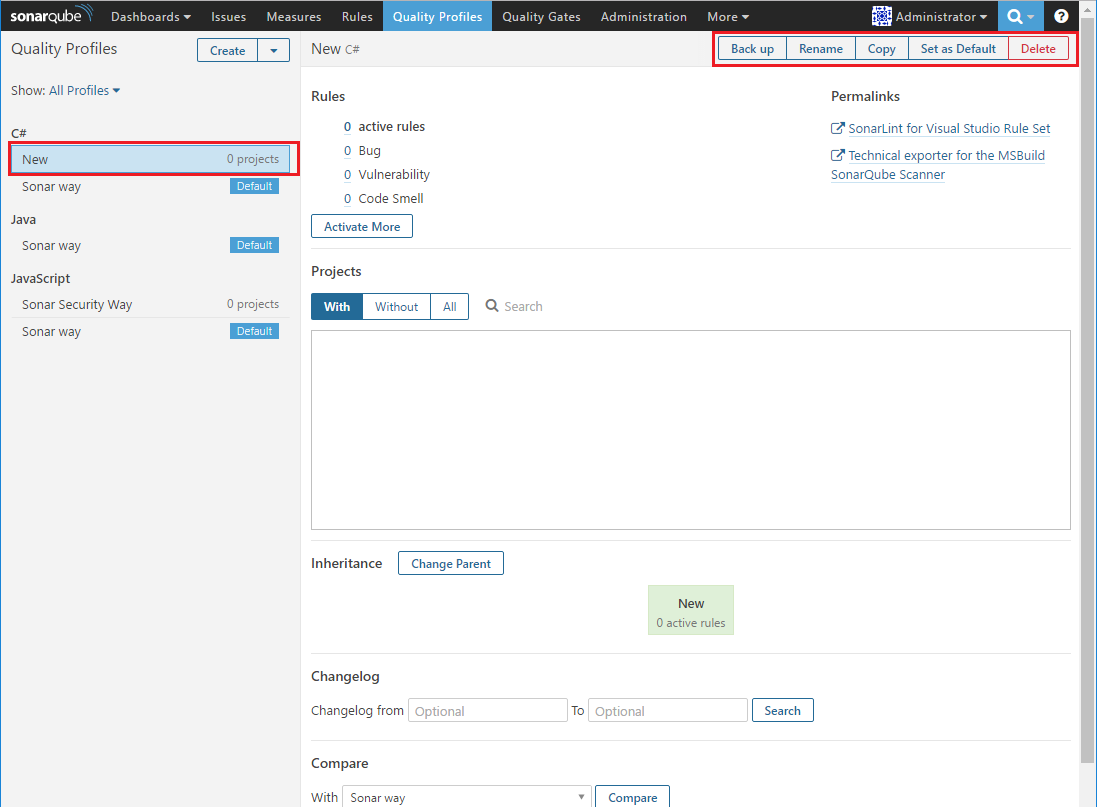Select the Sonar Security Way profile
This screenshot has height=807, width=1097.
tap(150, 304)
